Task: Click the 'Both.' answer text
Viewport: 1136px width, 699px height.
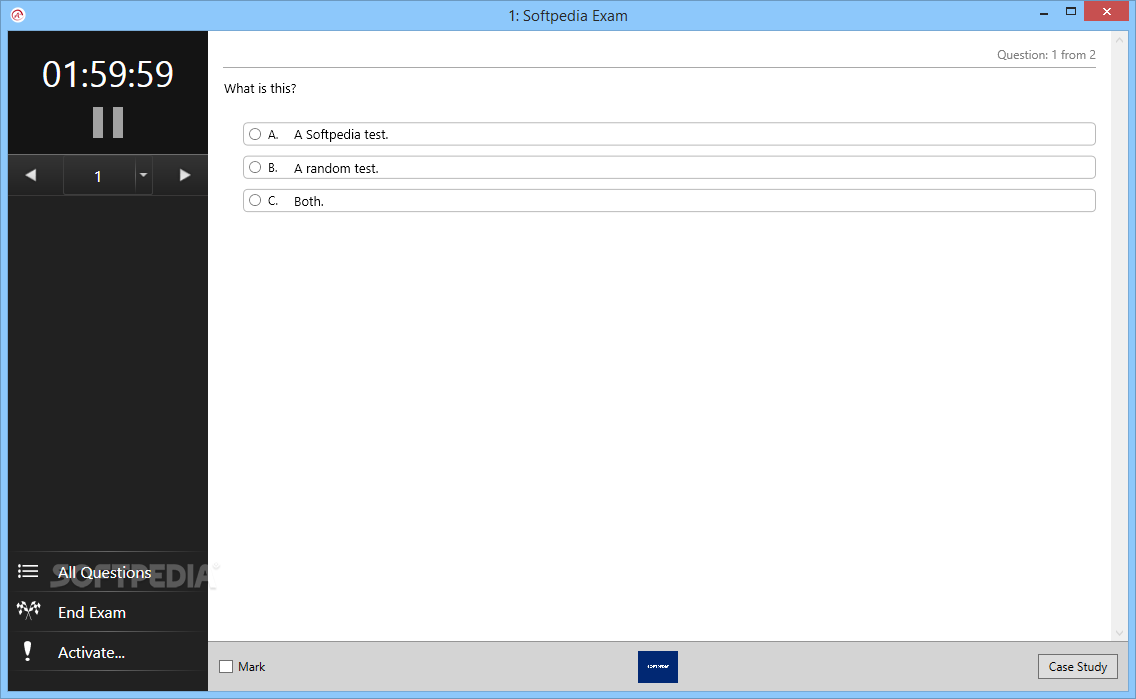Action: pyautogui.click(x=309, y=201)
